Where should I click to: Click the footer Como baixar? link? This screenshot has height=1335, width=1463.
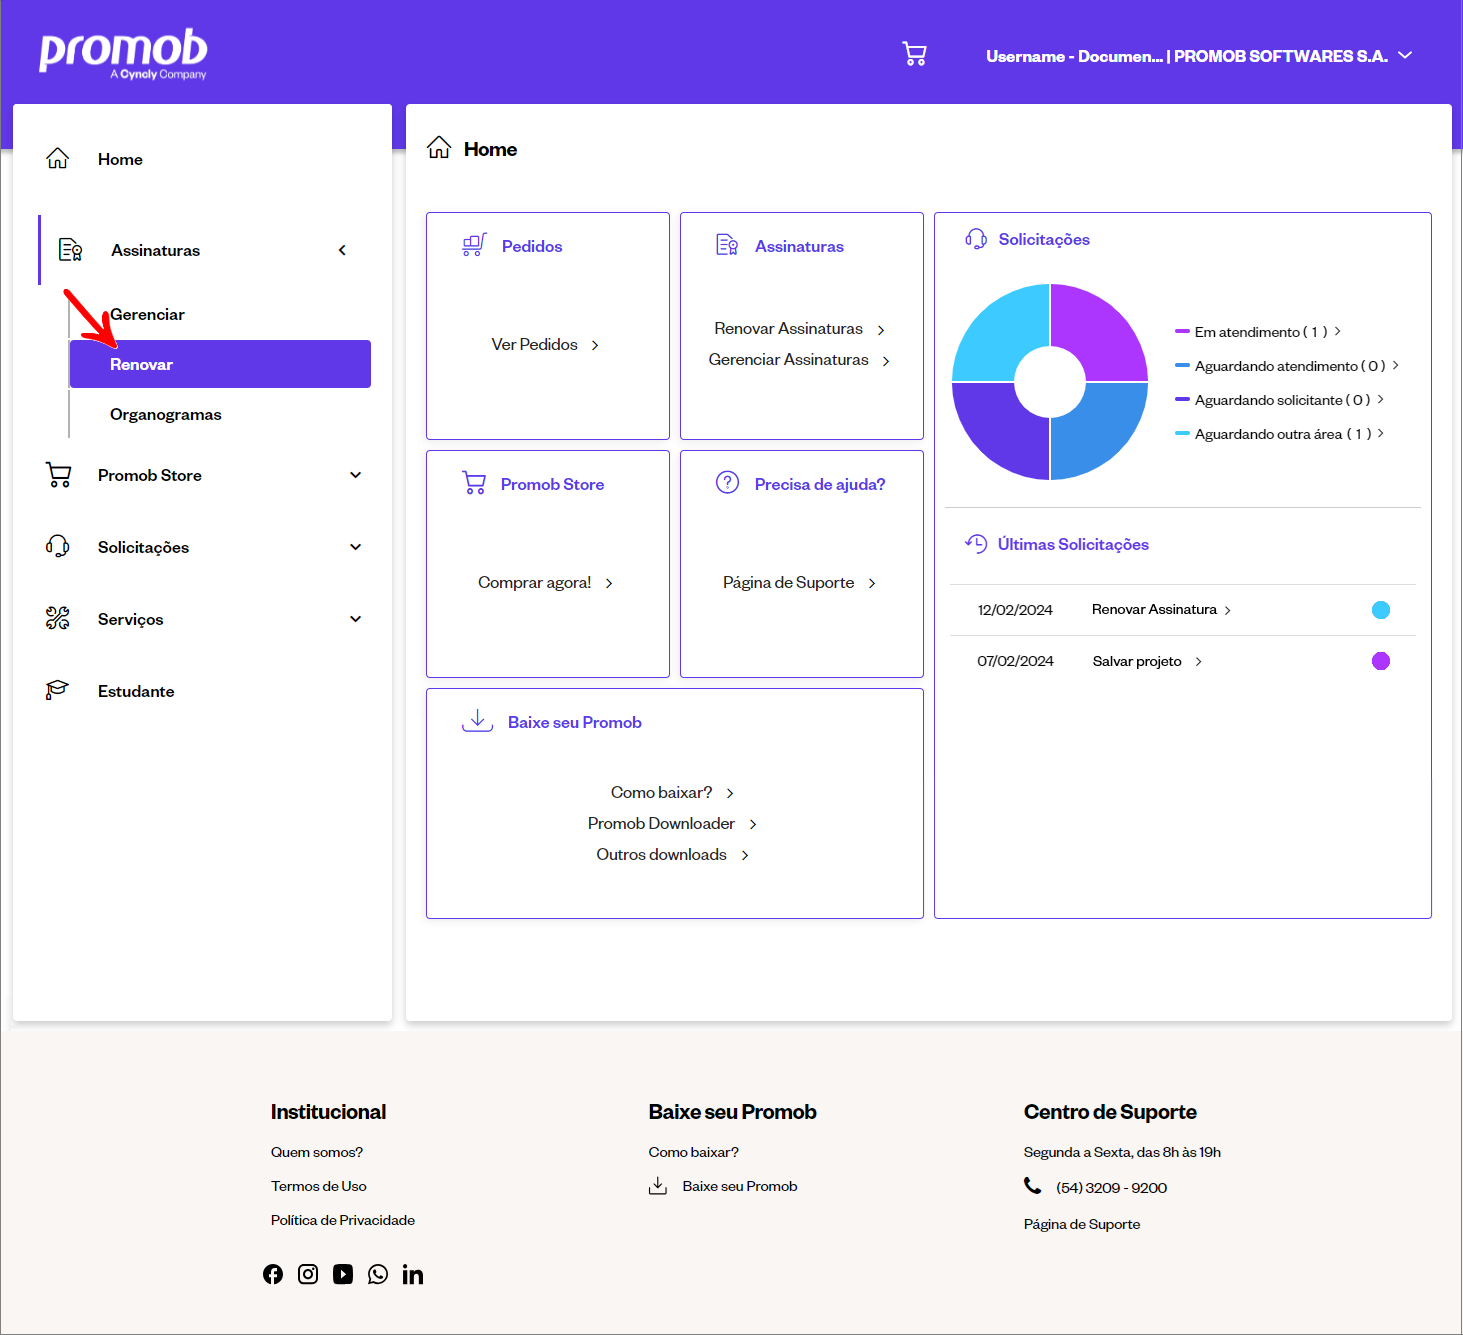694,1152
